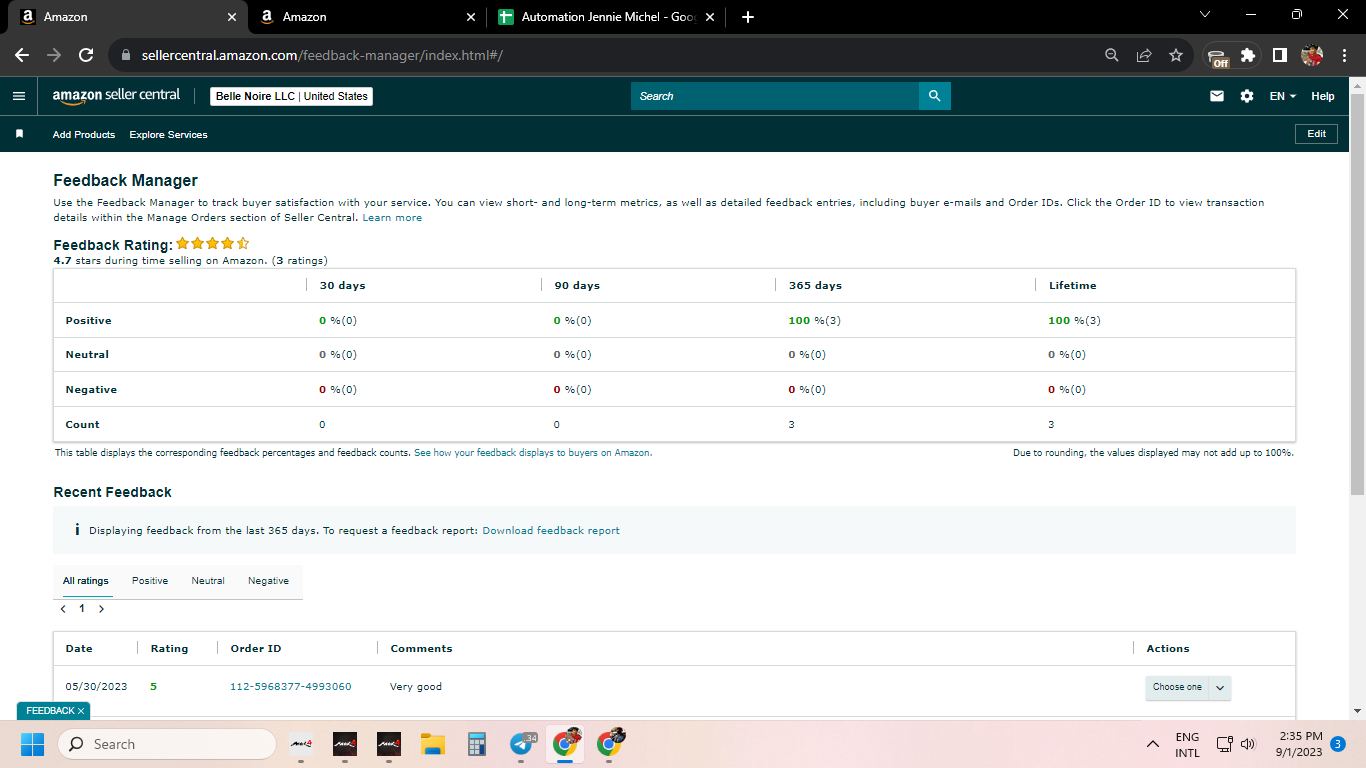The width and height of the screenshot is (1366, 768).
Task: Click the extension icon labeled Off
Action: pyautogui.click(x=1217, y=57)
